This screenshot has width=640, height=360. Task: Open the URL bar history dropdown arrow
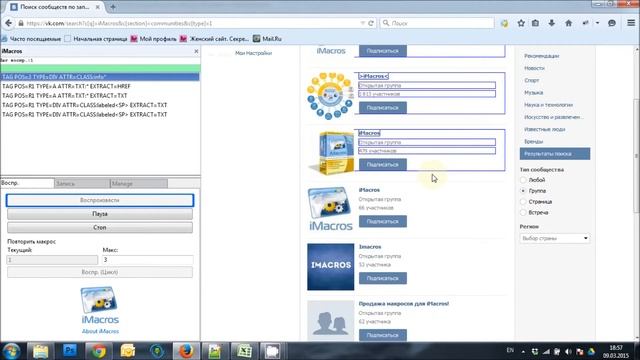point(362,23)
